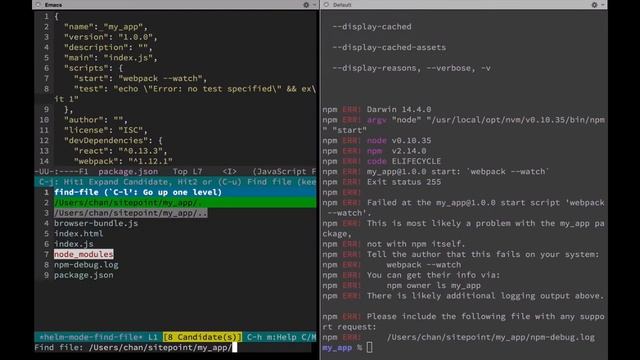This screenshot has width=640, height=360.
Task: Select package.json candidate in helm list
Action: (84, 275)
